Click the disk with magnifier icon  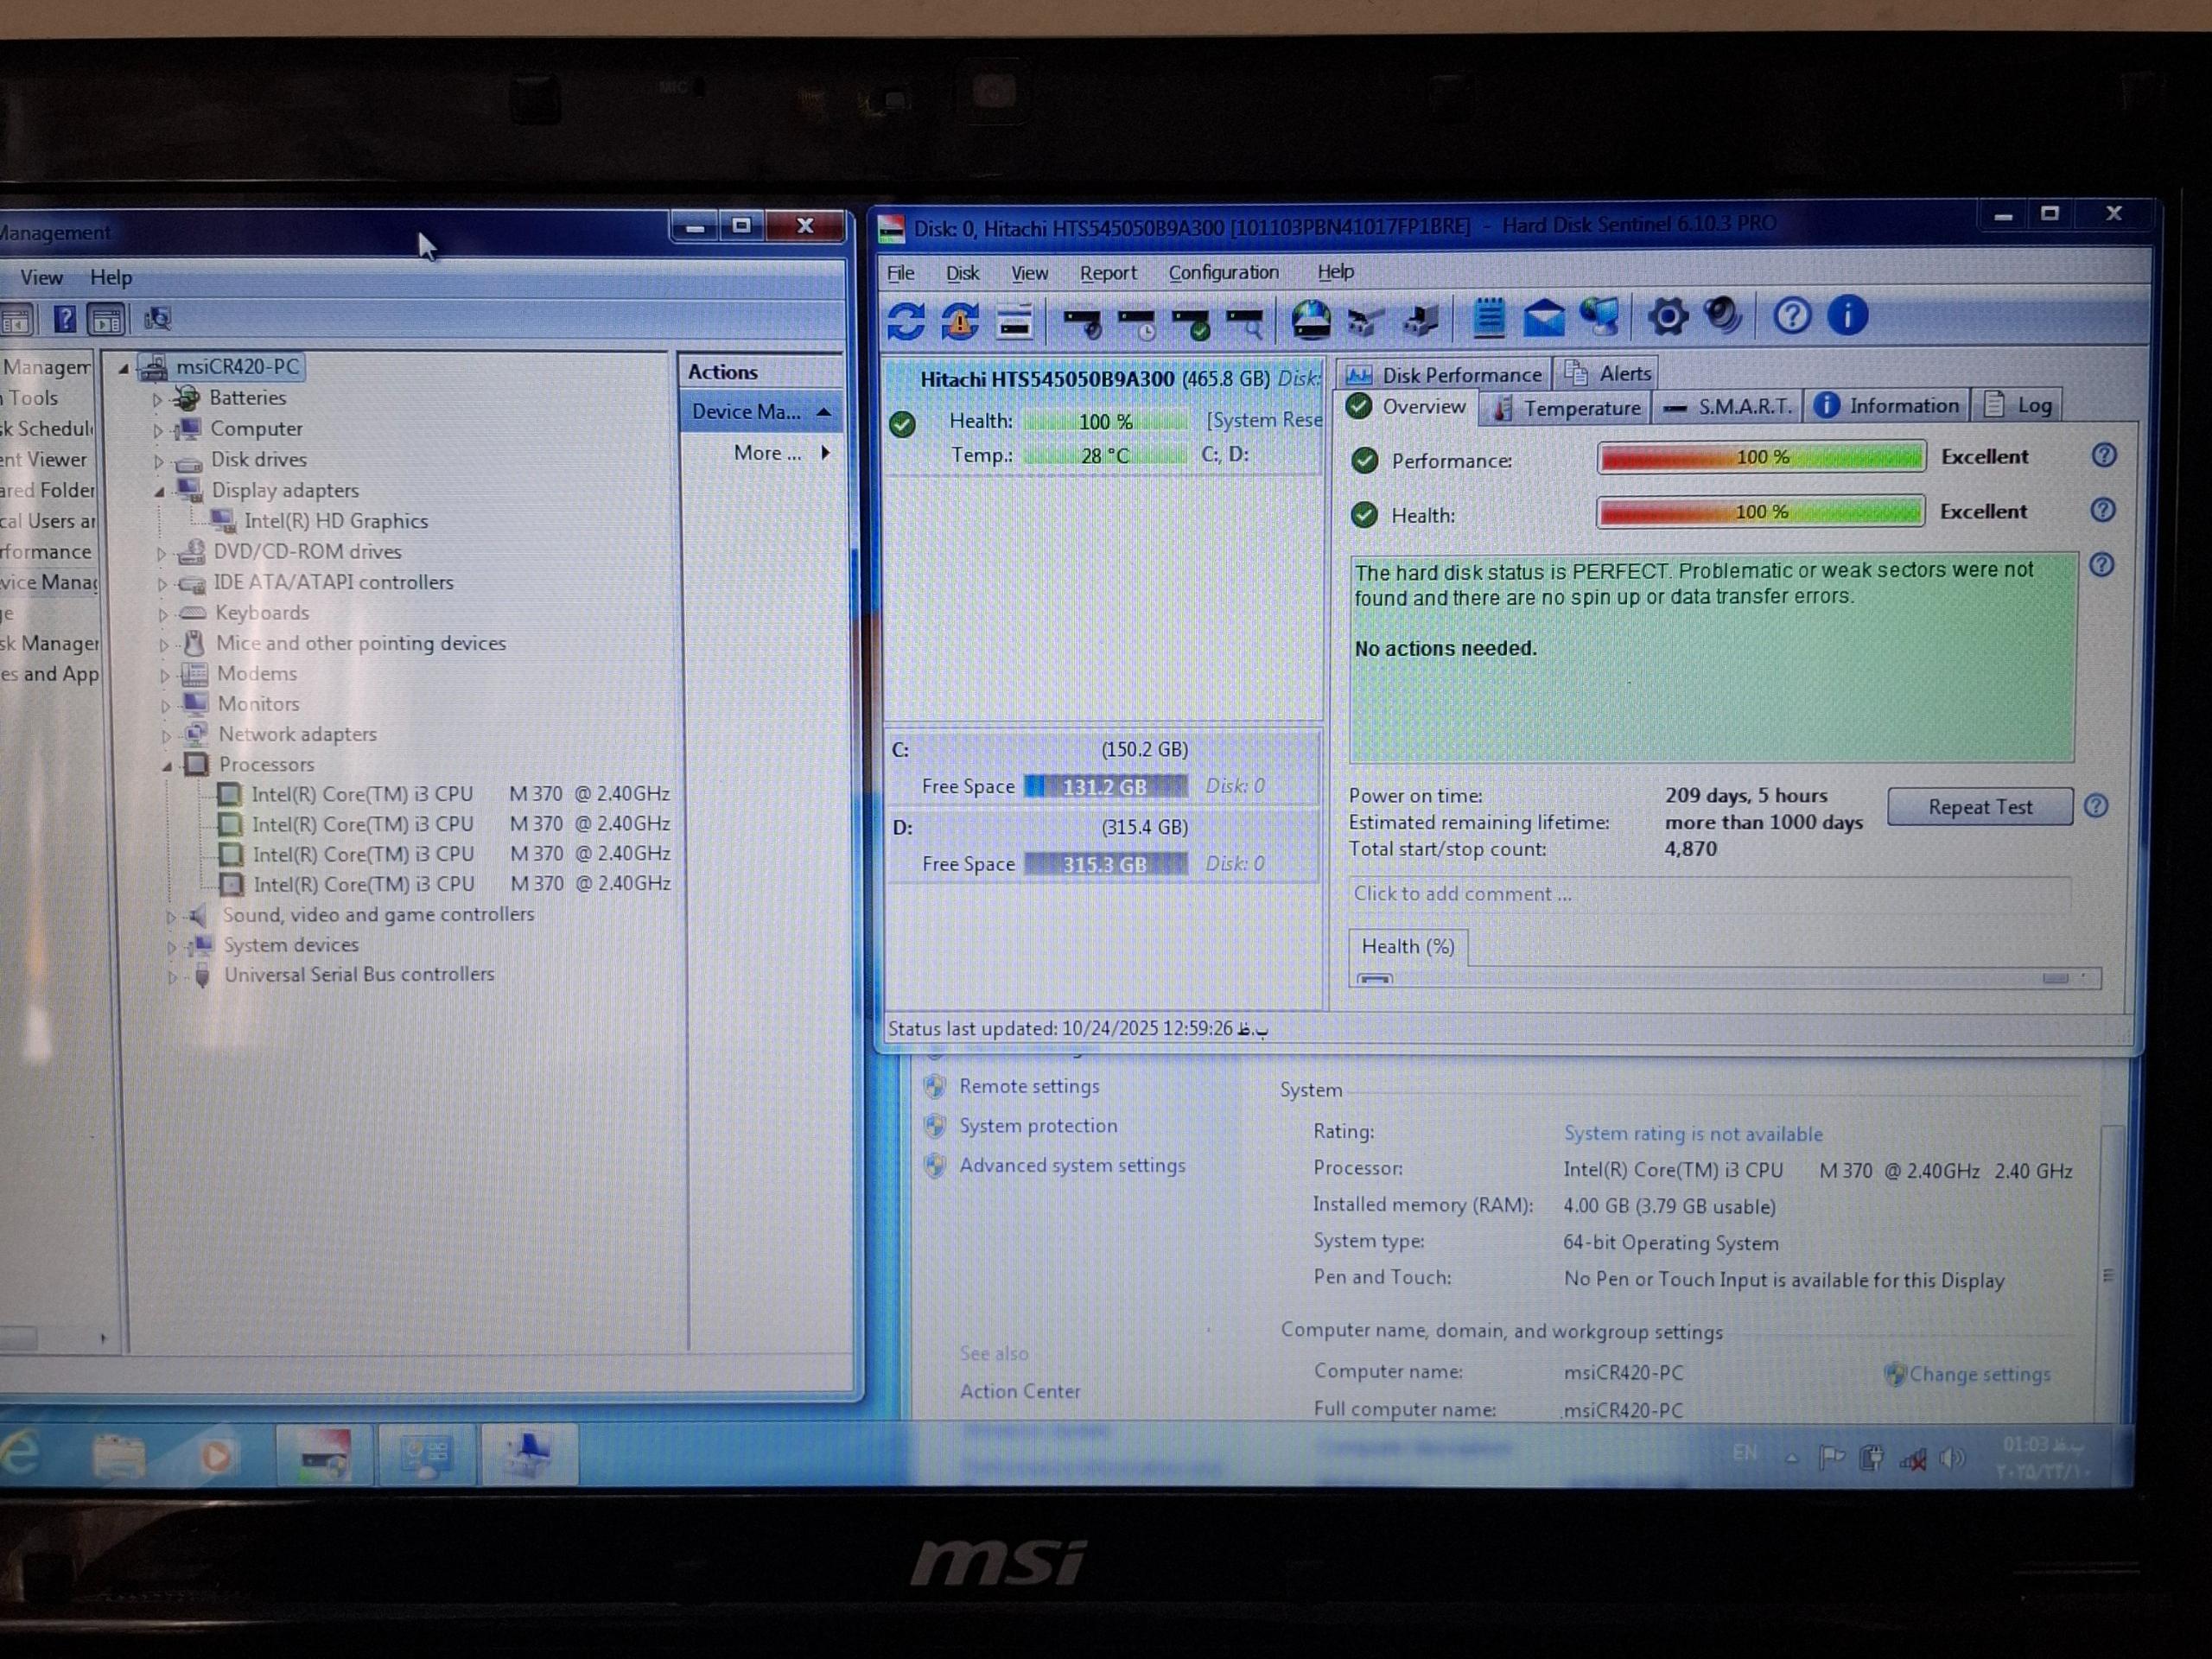click(1245, 322)
